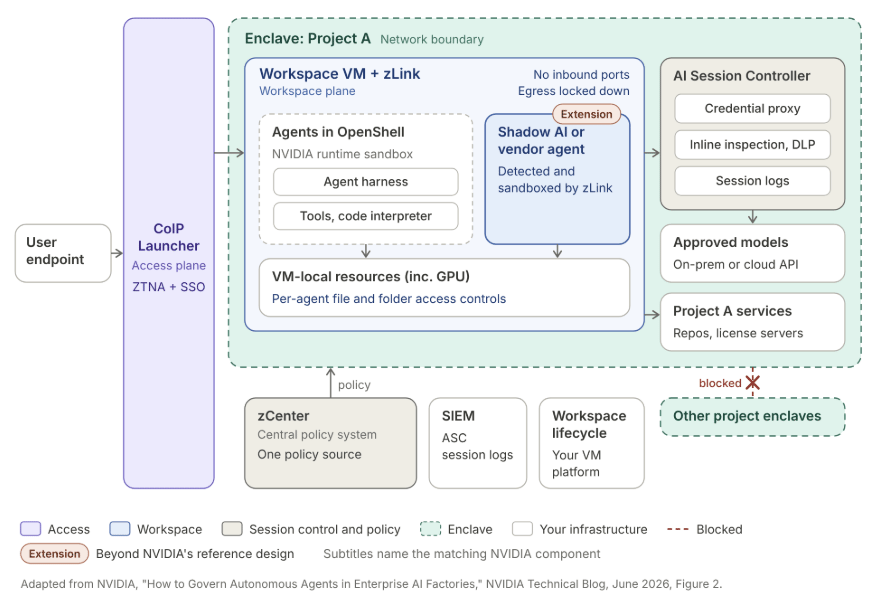This screenshot has height=599, width=875.
Task: Click the zCenter policy system box
Action: coord(330,443)
